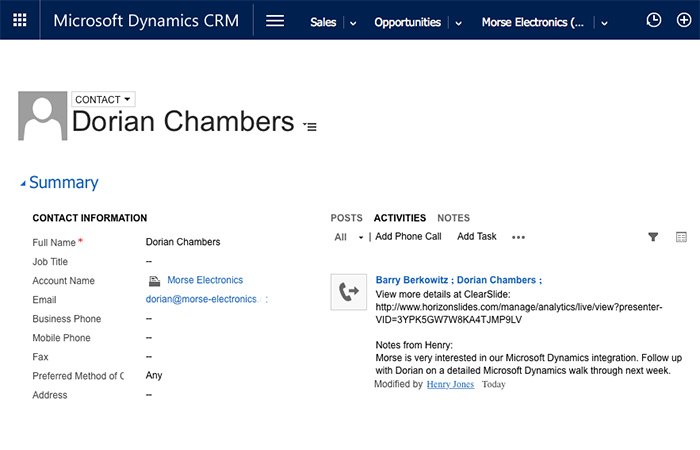
Task: Click the Email field label
Action: [x=44, y=300]
